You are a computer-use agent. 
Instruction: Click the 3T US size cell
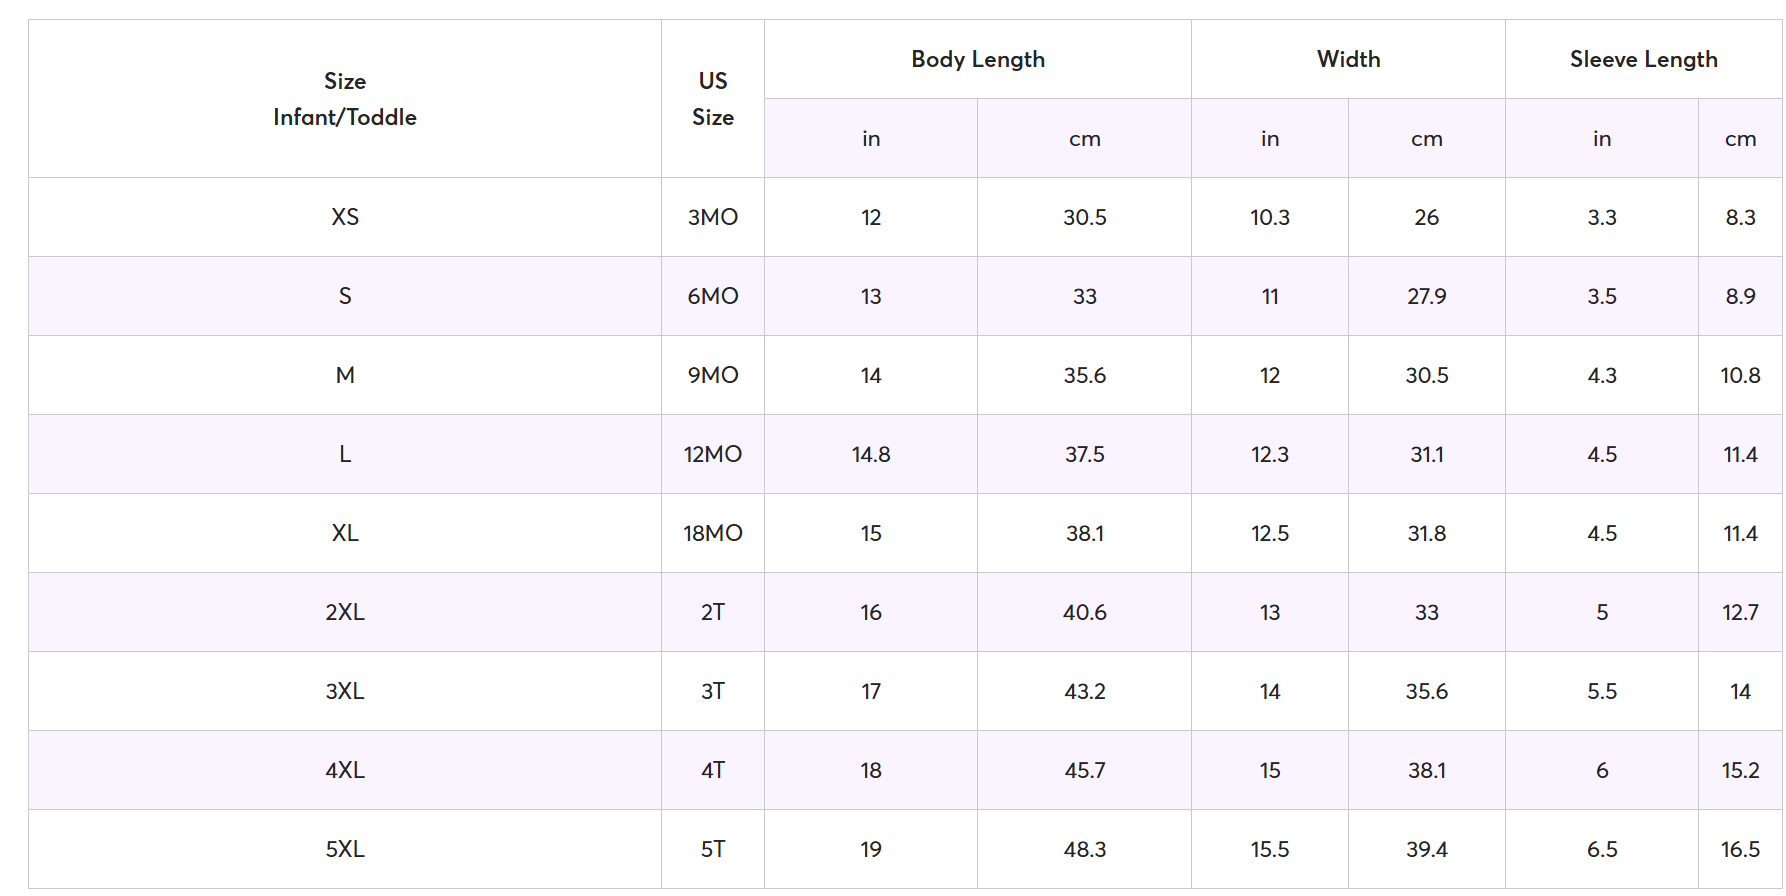(712, 691)
